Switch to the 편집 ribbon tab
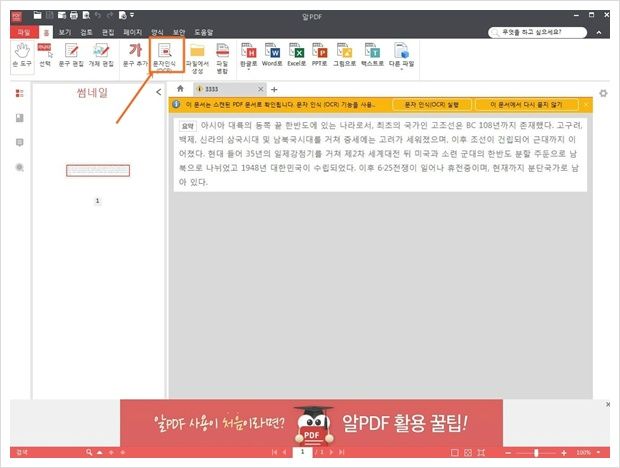Viewport: 620px width, 468px height. pyautogui.click(x=108, y=32)
